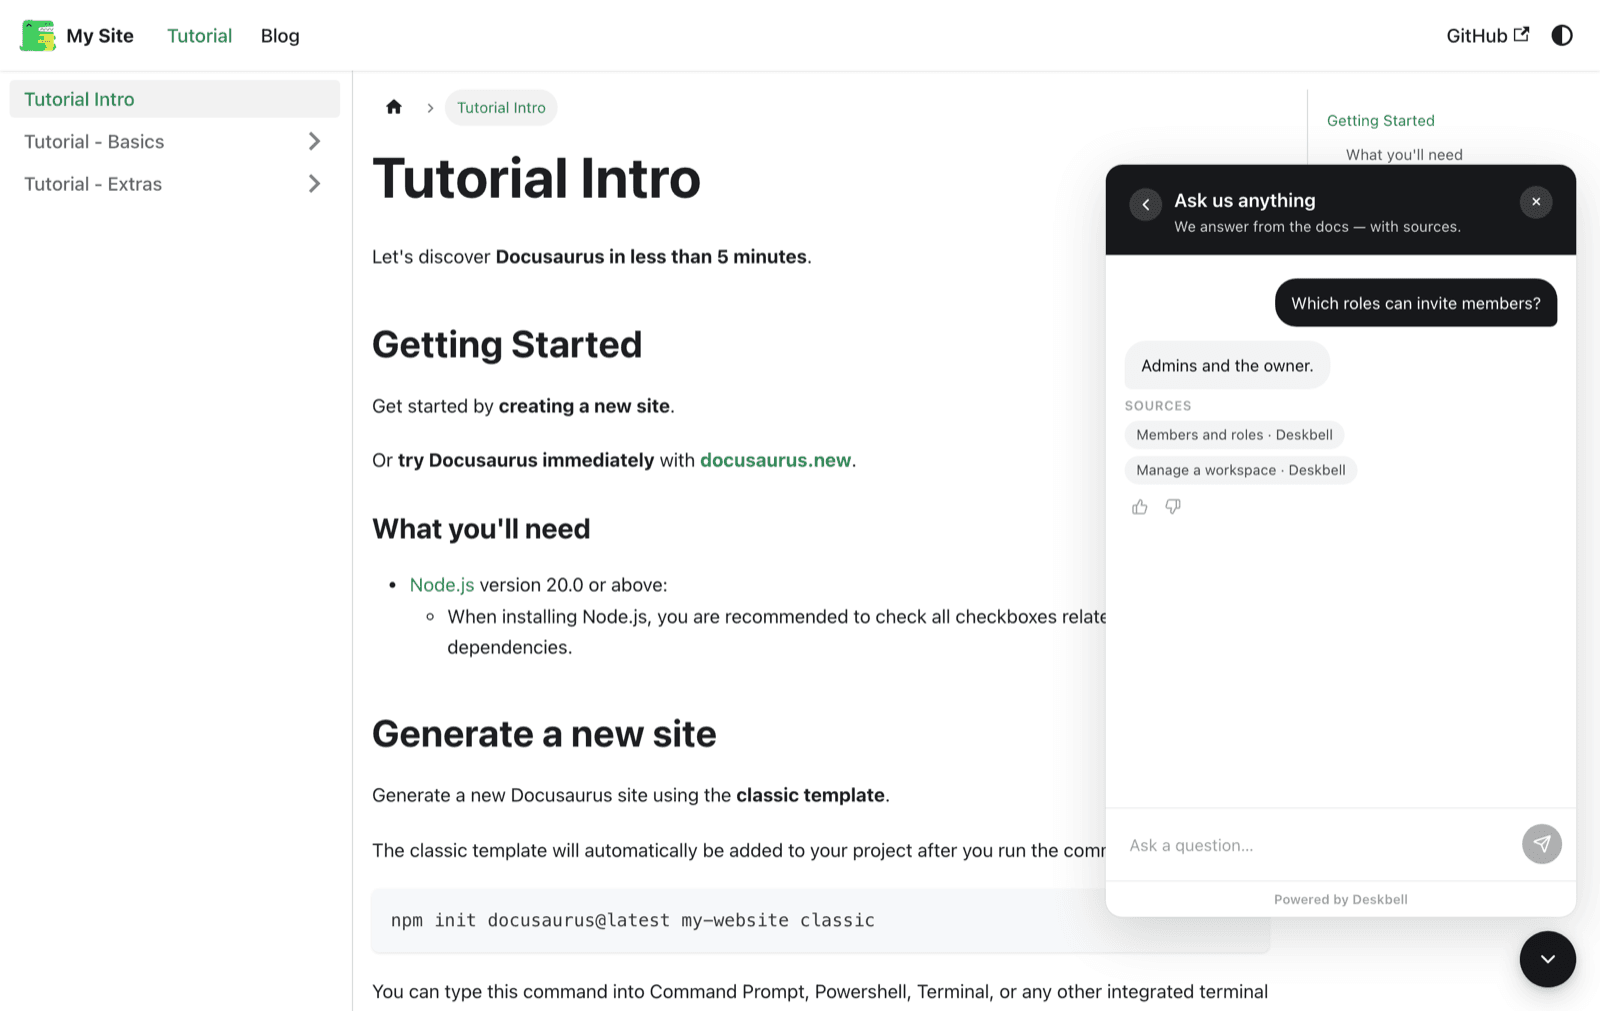The width and height of the screenshot is (1600, 1011).
Task: Open the Members and roles · Deskbell source
Action: coord(1235,435)
